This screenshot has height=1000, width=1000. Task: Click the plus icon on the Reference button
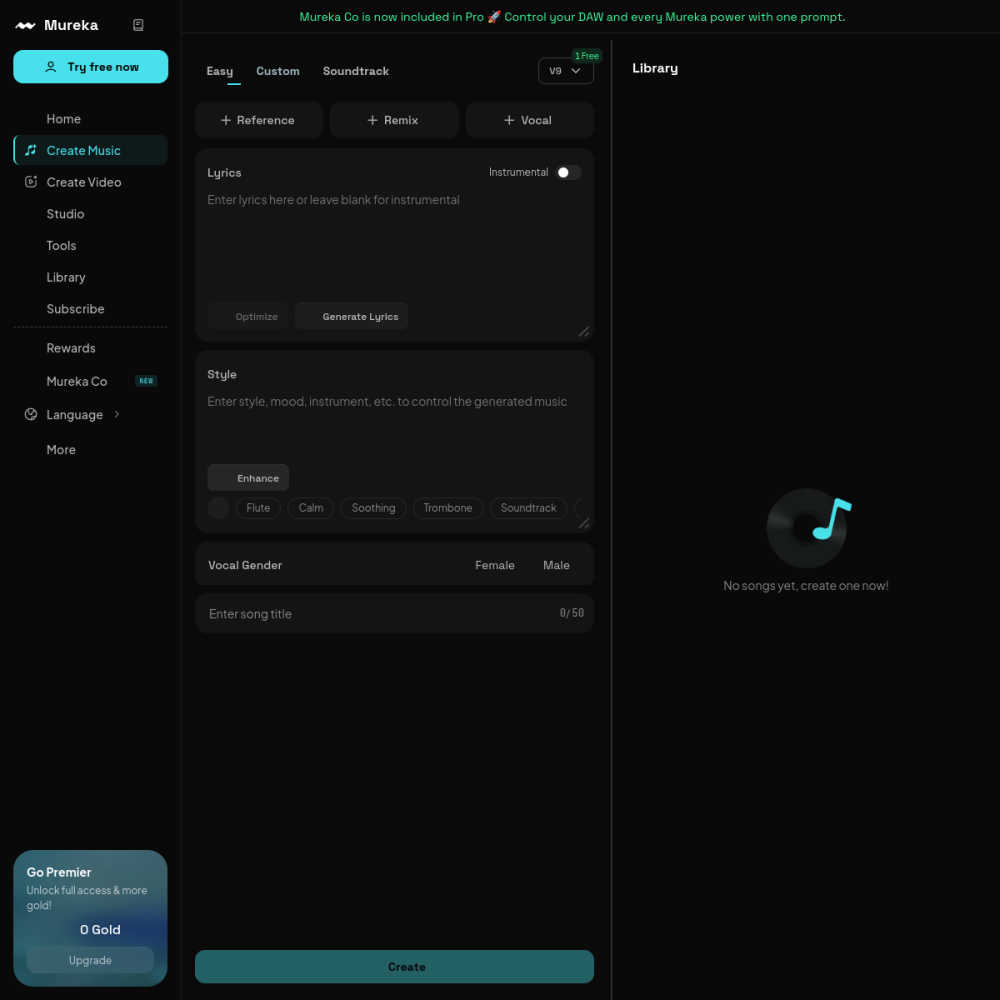pos(226,120)
